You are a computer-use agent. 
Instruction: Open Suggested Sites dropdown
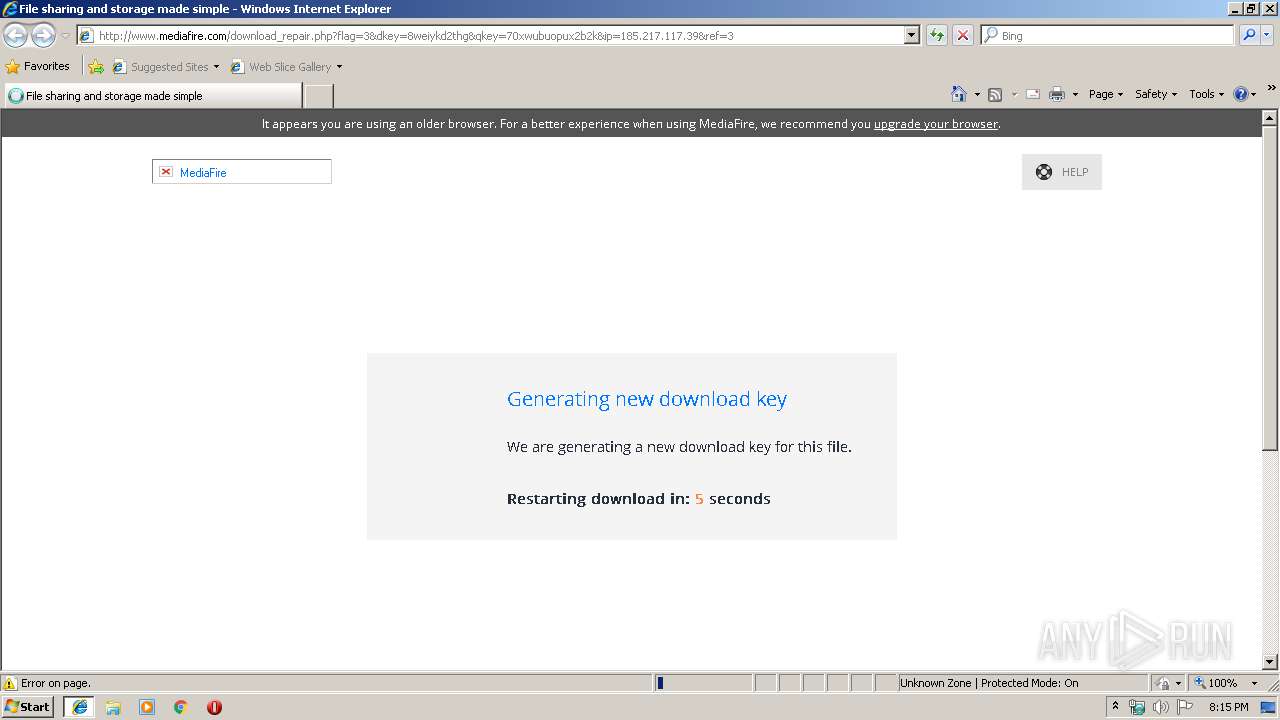click(x=216, y=67)
